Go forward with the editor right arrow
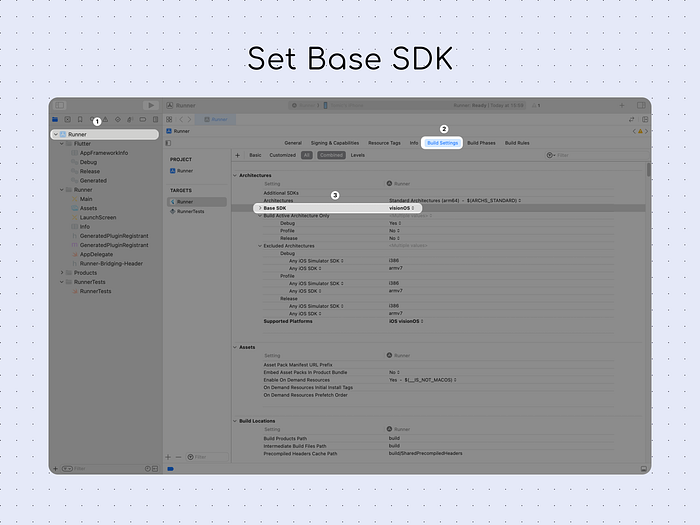 (x=189, y=120)
